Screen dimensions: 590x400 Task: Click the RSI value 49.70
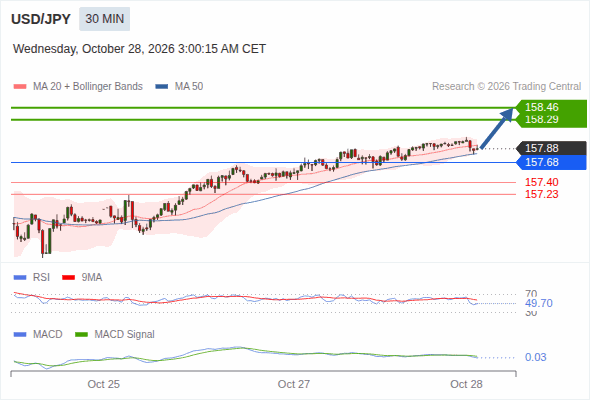(539, 303)
